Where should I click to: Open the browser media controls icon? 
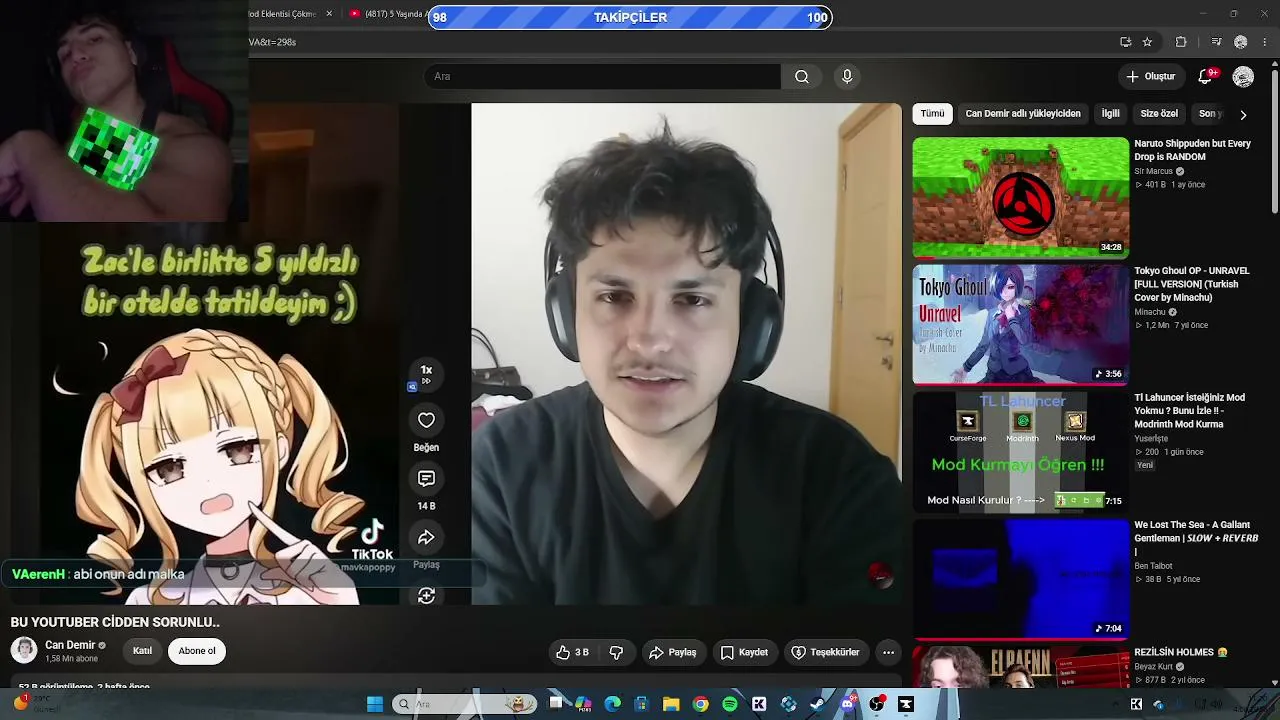pyautogui.click(x=1216, y=42)
